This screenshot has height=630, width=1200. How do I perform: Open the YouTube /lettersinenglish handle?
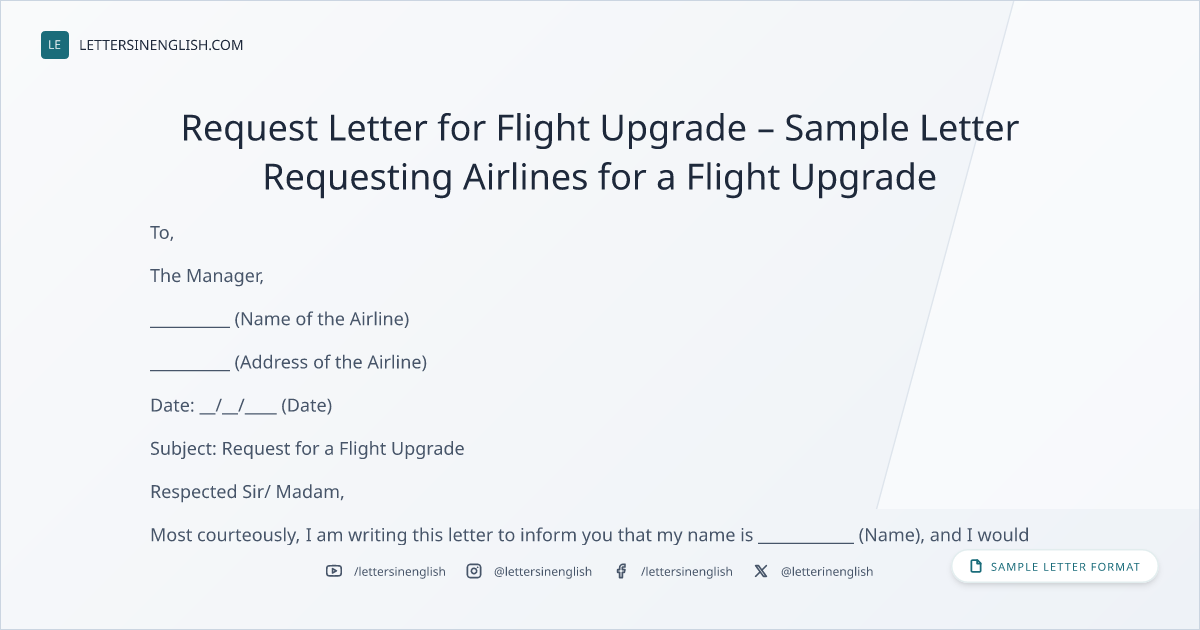pyautogui.click(x=400, y=571)
